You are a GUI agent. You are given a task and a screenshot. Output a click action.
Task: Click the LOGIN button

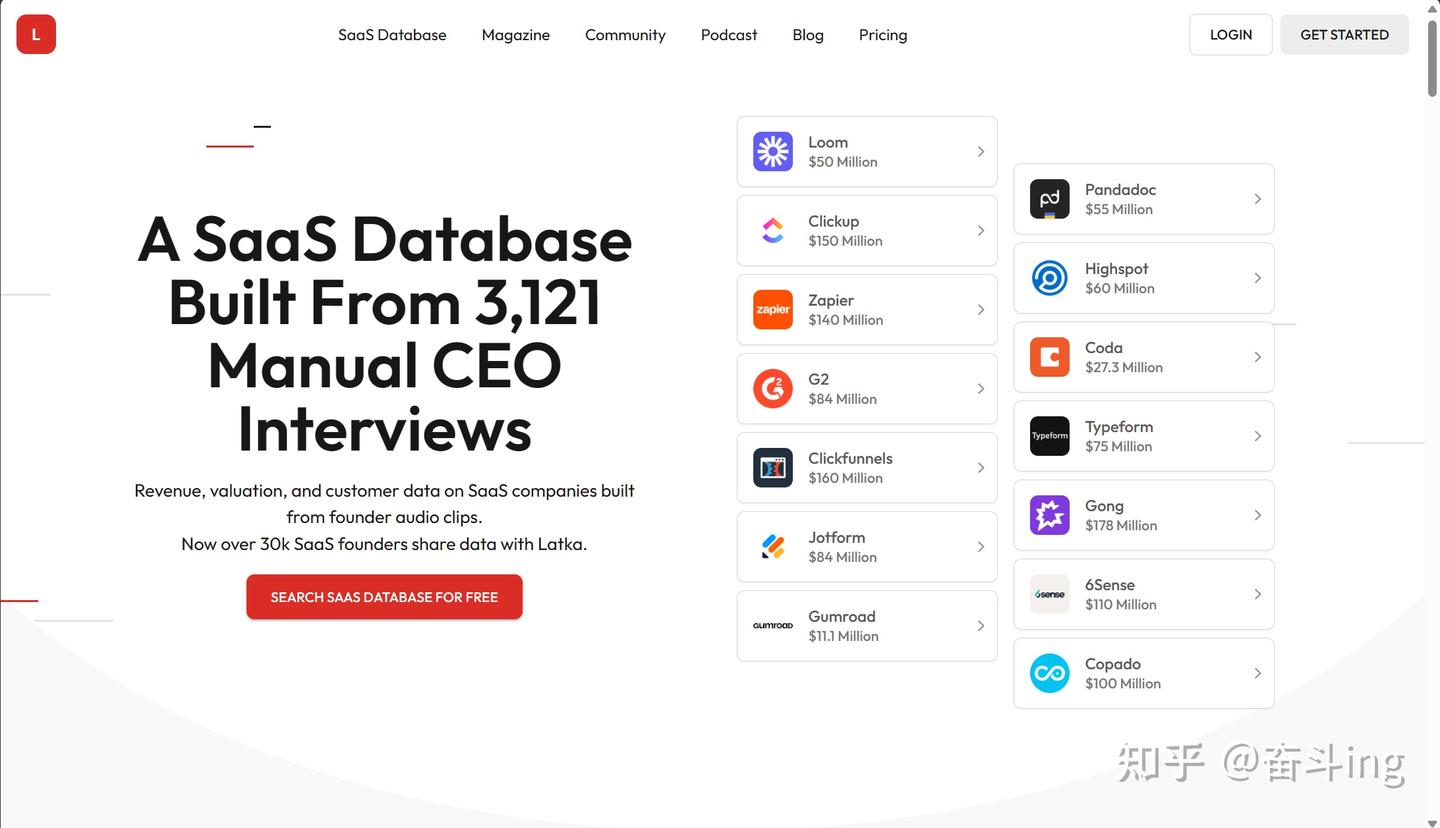click(1231, 34)
